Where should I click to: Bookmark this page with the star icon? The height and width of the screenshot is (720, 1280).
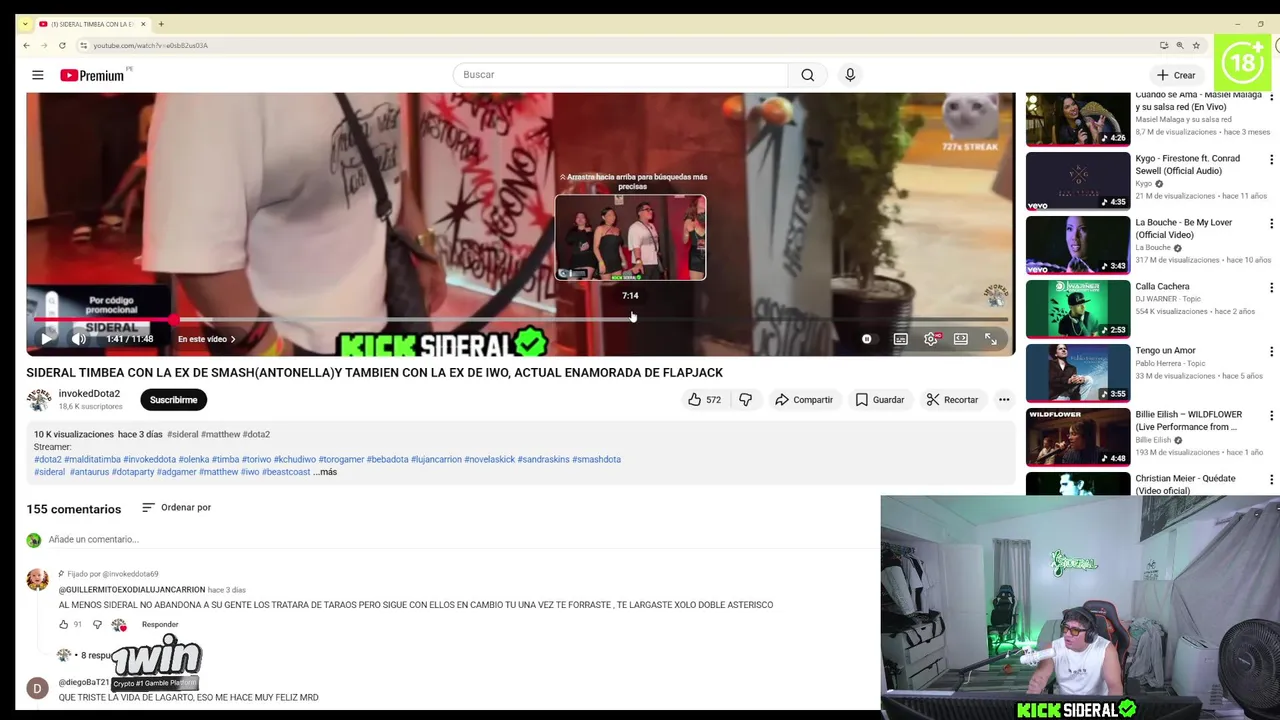(x=1196, y=45)
